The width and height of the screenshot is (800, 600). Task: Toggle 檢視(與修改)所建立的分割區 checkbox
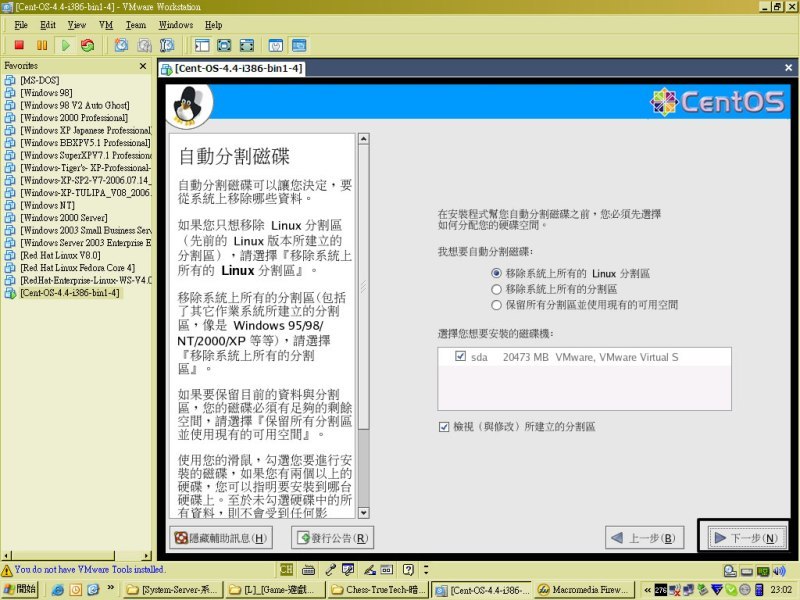(444, 427)
